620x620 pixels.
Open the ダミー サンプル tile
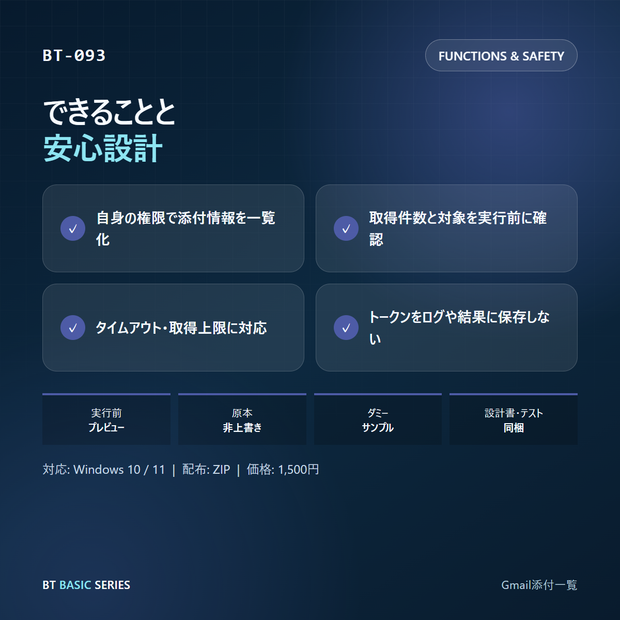click(378, 419)
